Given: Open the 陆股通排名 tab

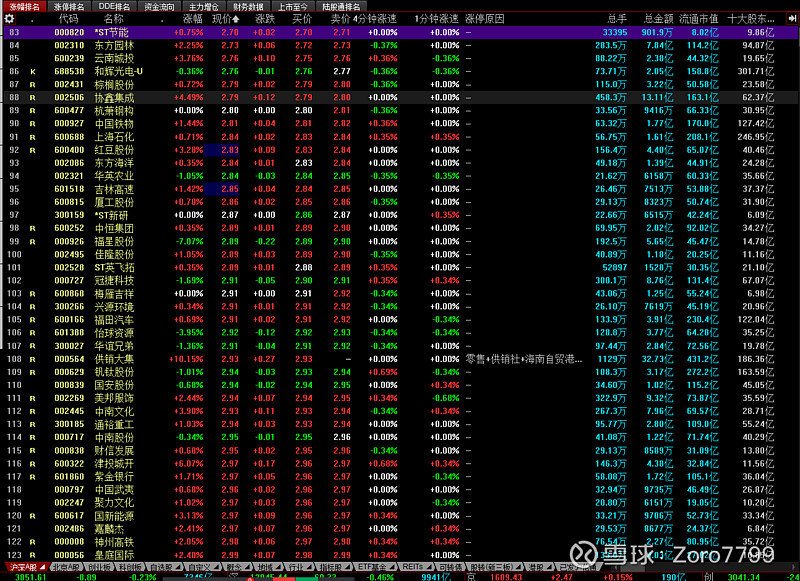Looking at the screenshot, I should [341, 7].
